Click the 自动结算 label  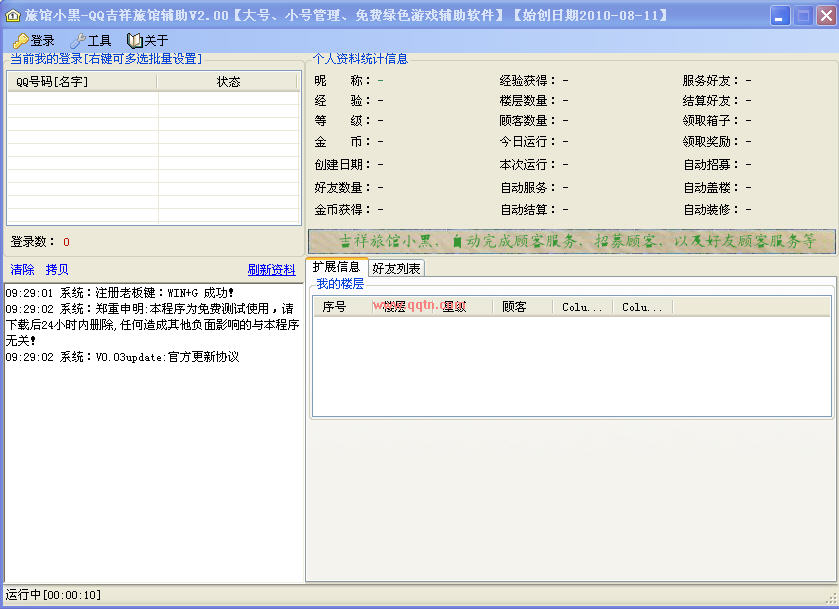click(527, 209)
